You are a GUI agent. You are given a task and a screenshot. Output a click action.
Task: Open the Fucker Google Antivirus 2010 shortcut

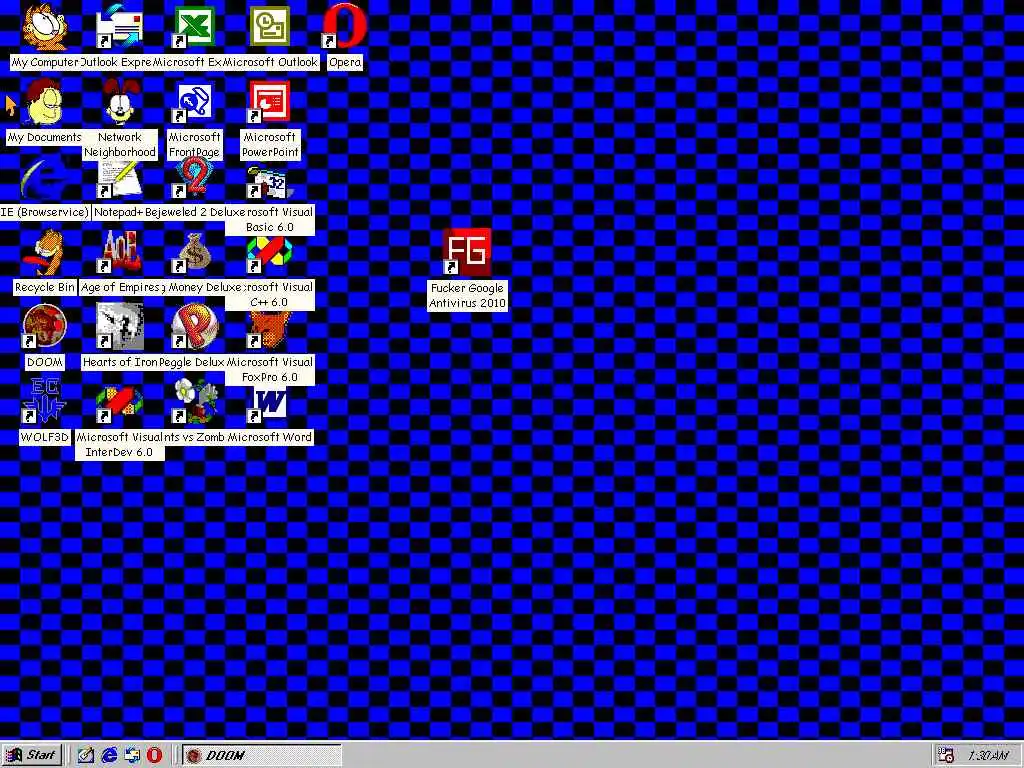(466, 252)
